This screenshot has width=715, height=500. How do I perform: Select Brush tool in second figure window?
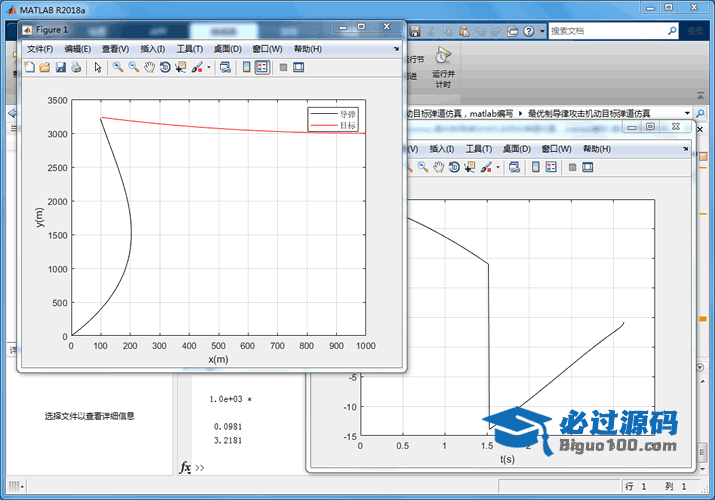(x=486, y=167)
